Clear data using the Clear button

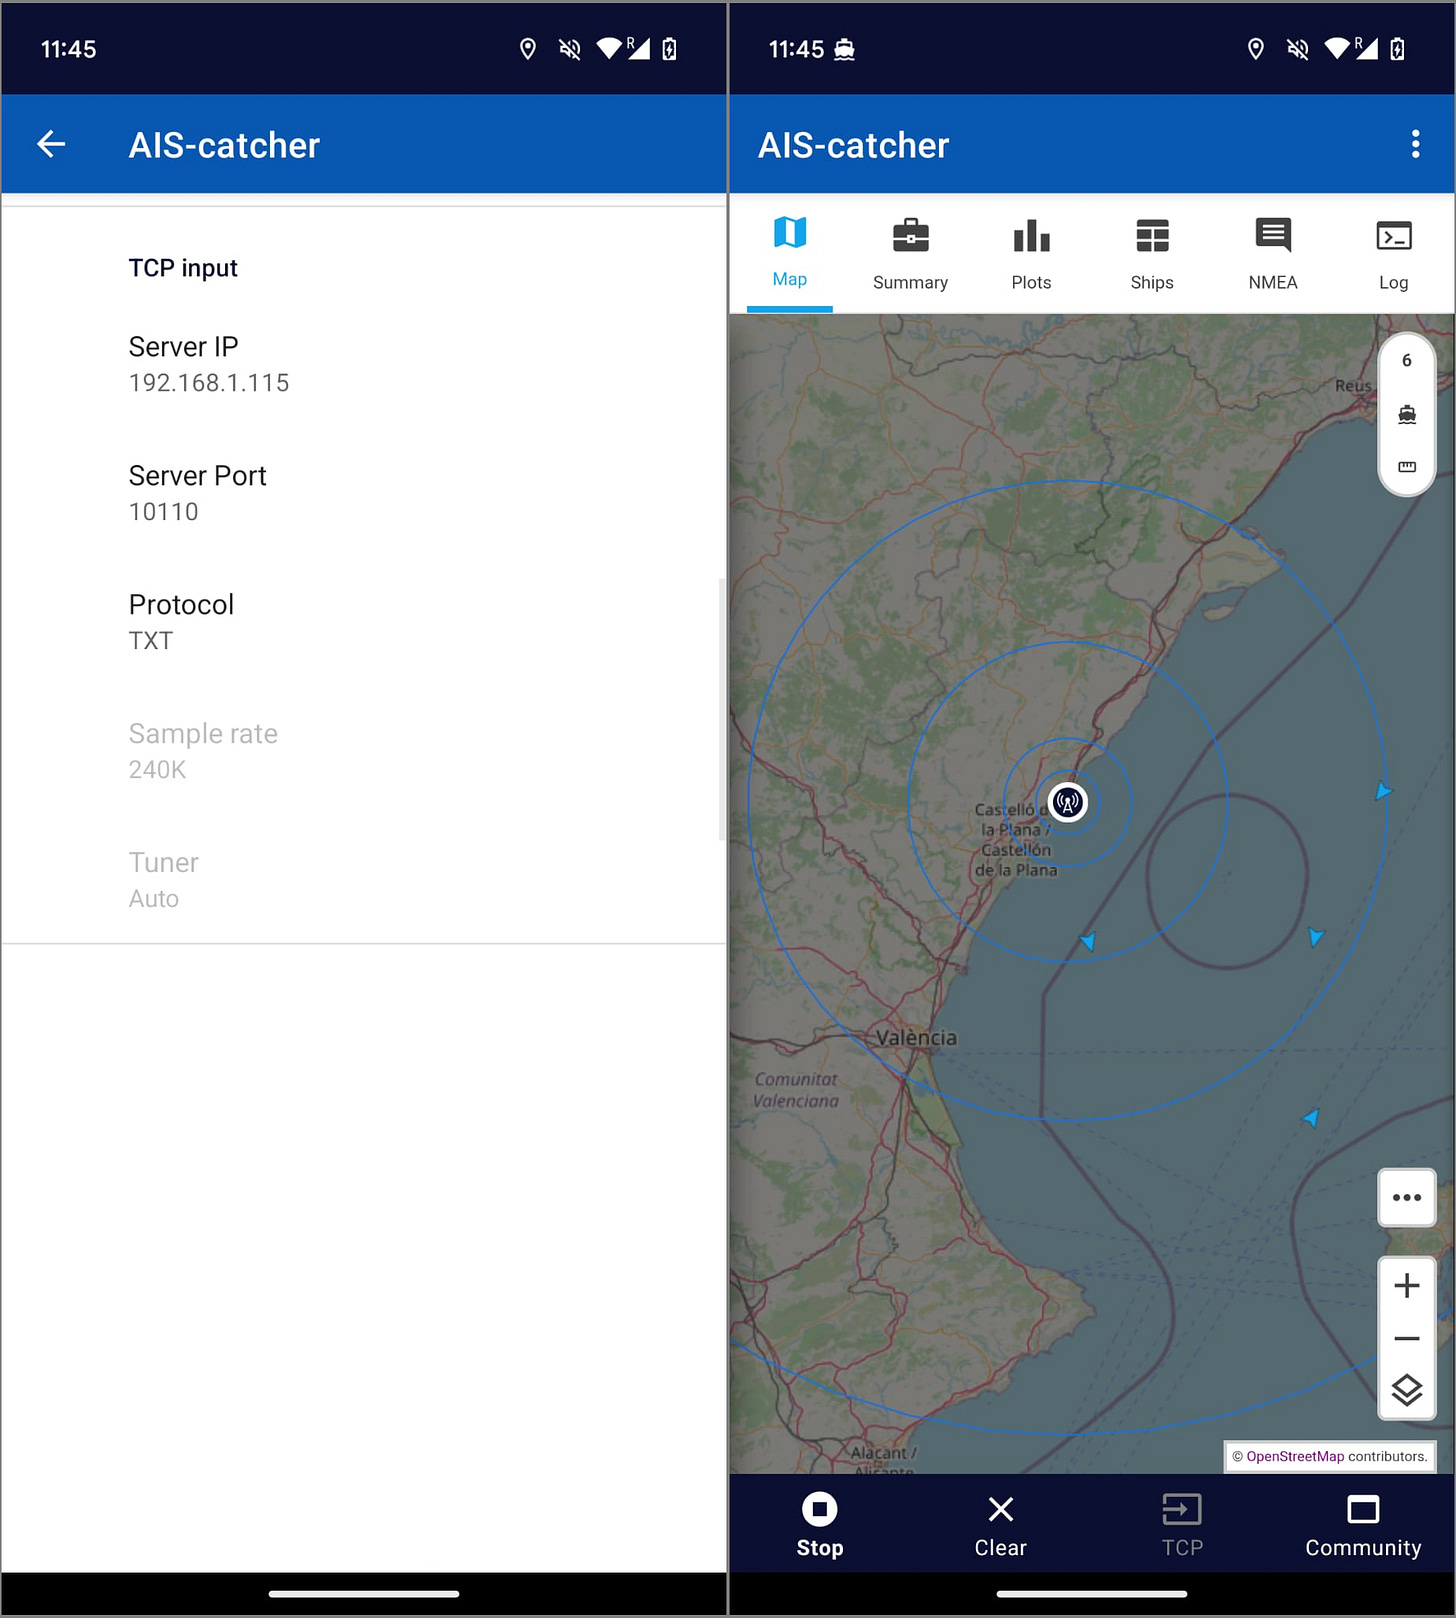coord(1000,1524)
